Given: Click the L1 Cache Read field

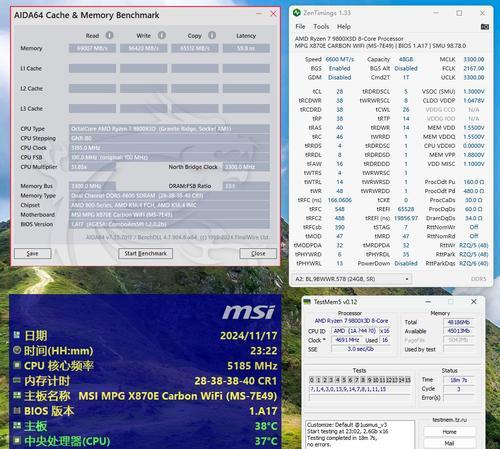Looking at the screenshot, I should click(x=92, y=68).
